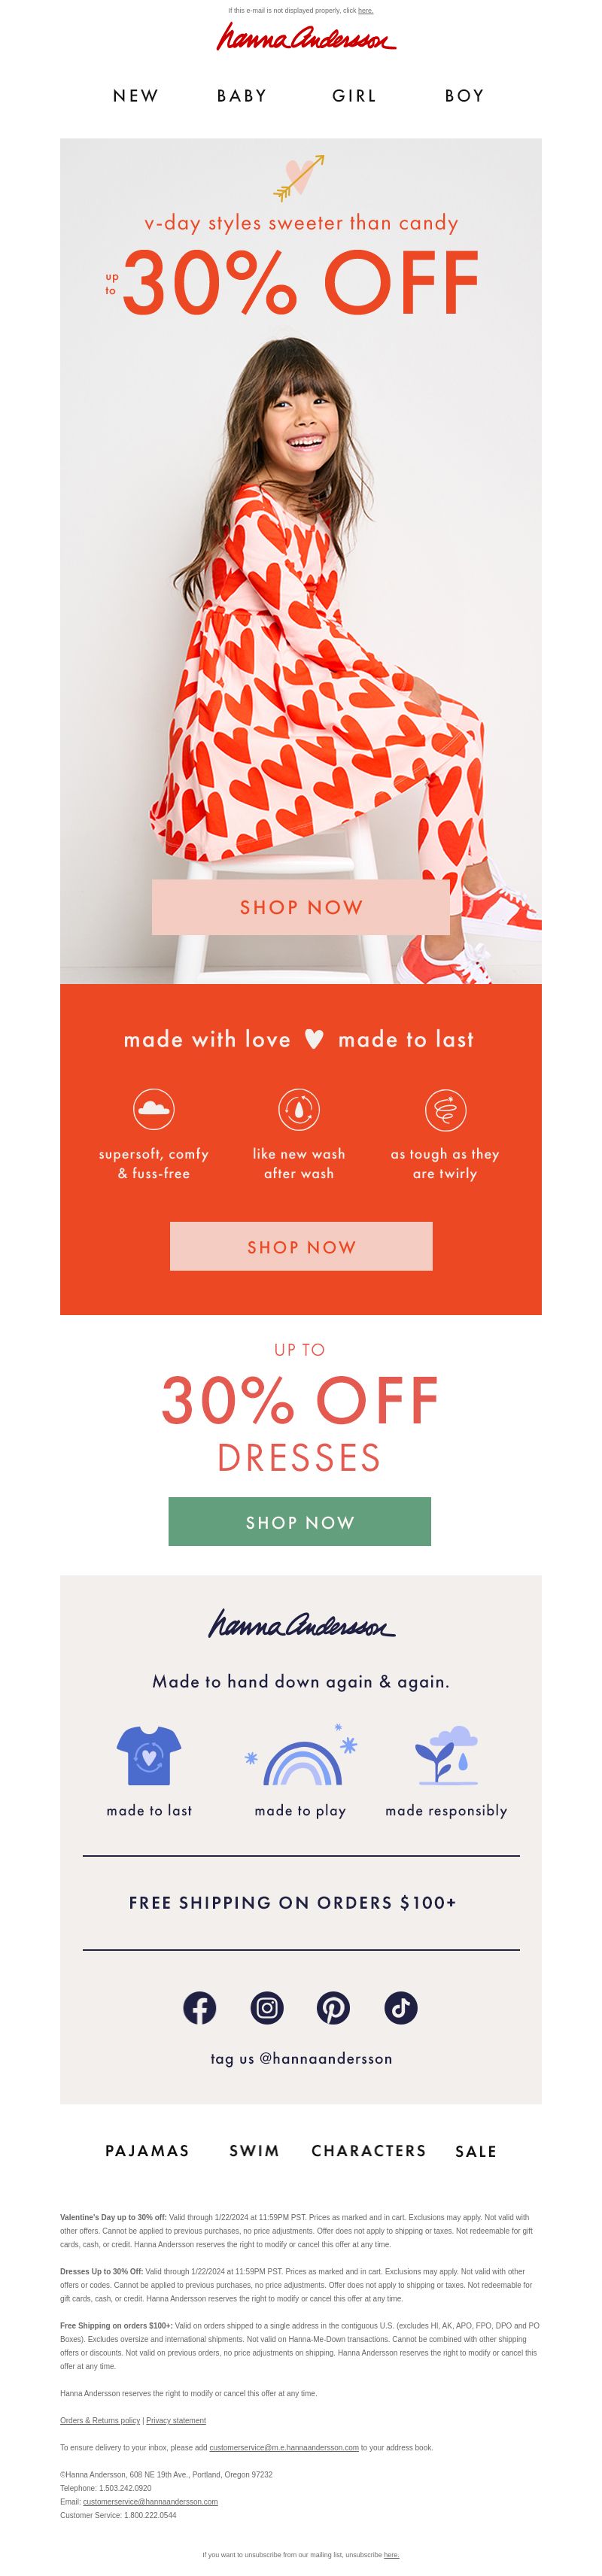Open the Orders & Returns policy link
This screenshot has height=2576, width=602.
pos(100,2420)
